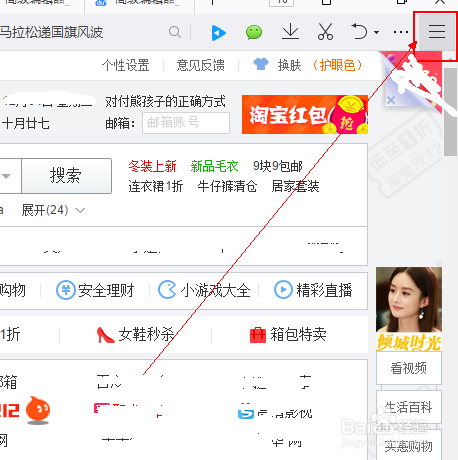Open 9块9包邮 link
458x460 pixels.
(278, 166)
